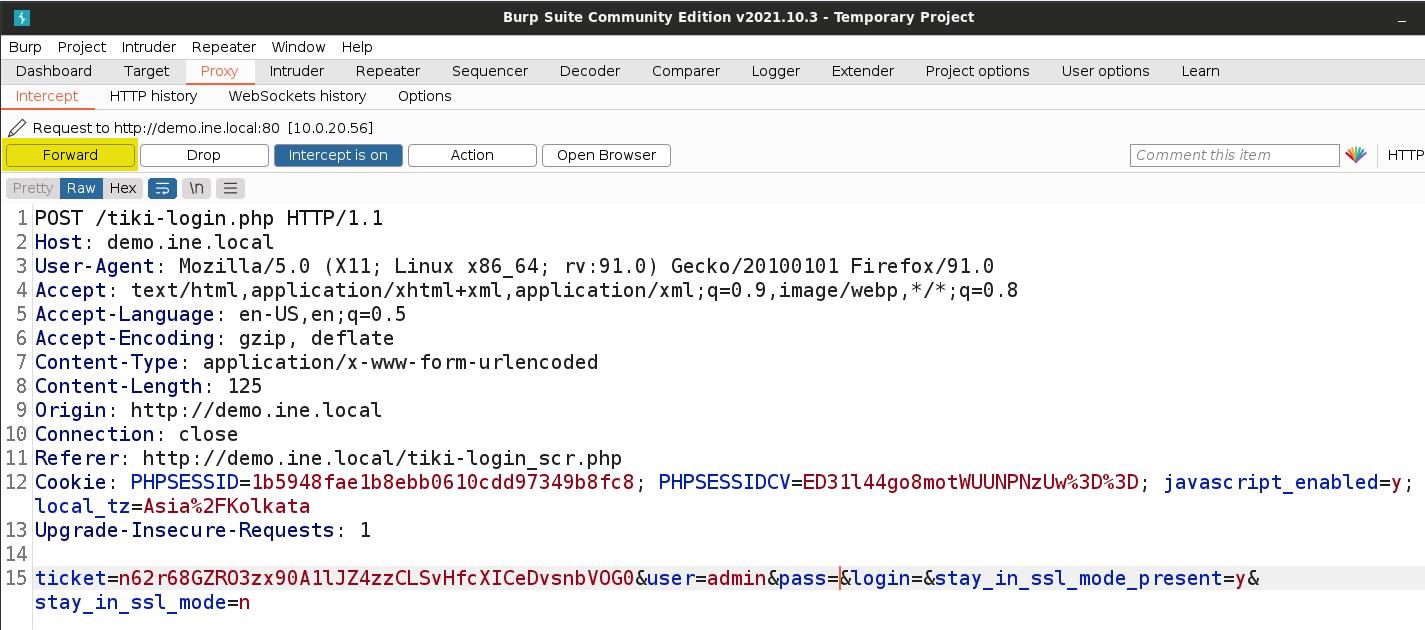
Task: Click the Comment this item field
Action: click(1234, 155)
